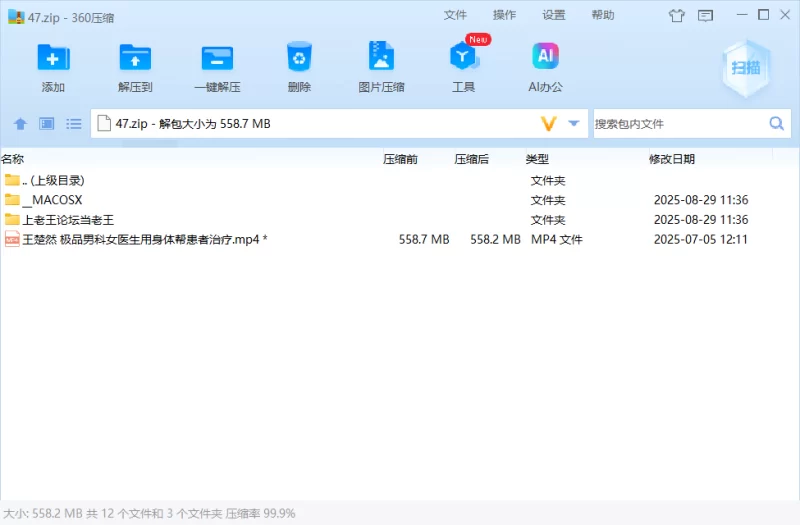
Task: Open the 图片压缩 image compression tool
Action: tap(381, 56)
